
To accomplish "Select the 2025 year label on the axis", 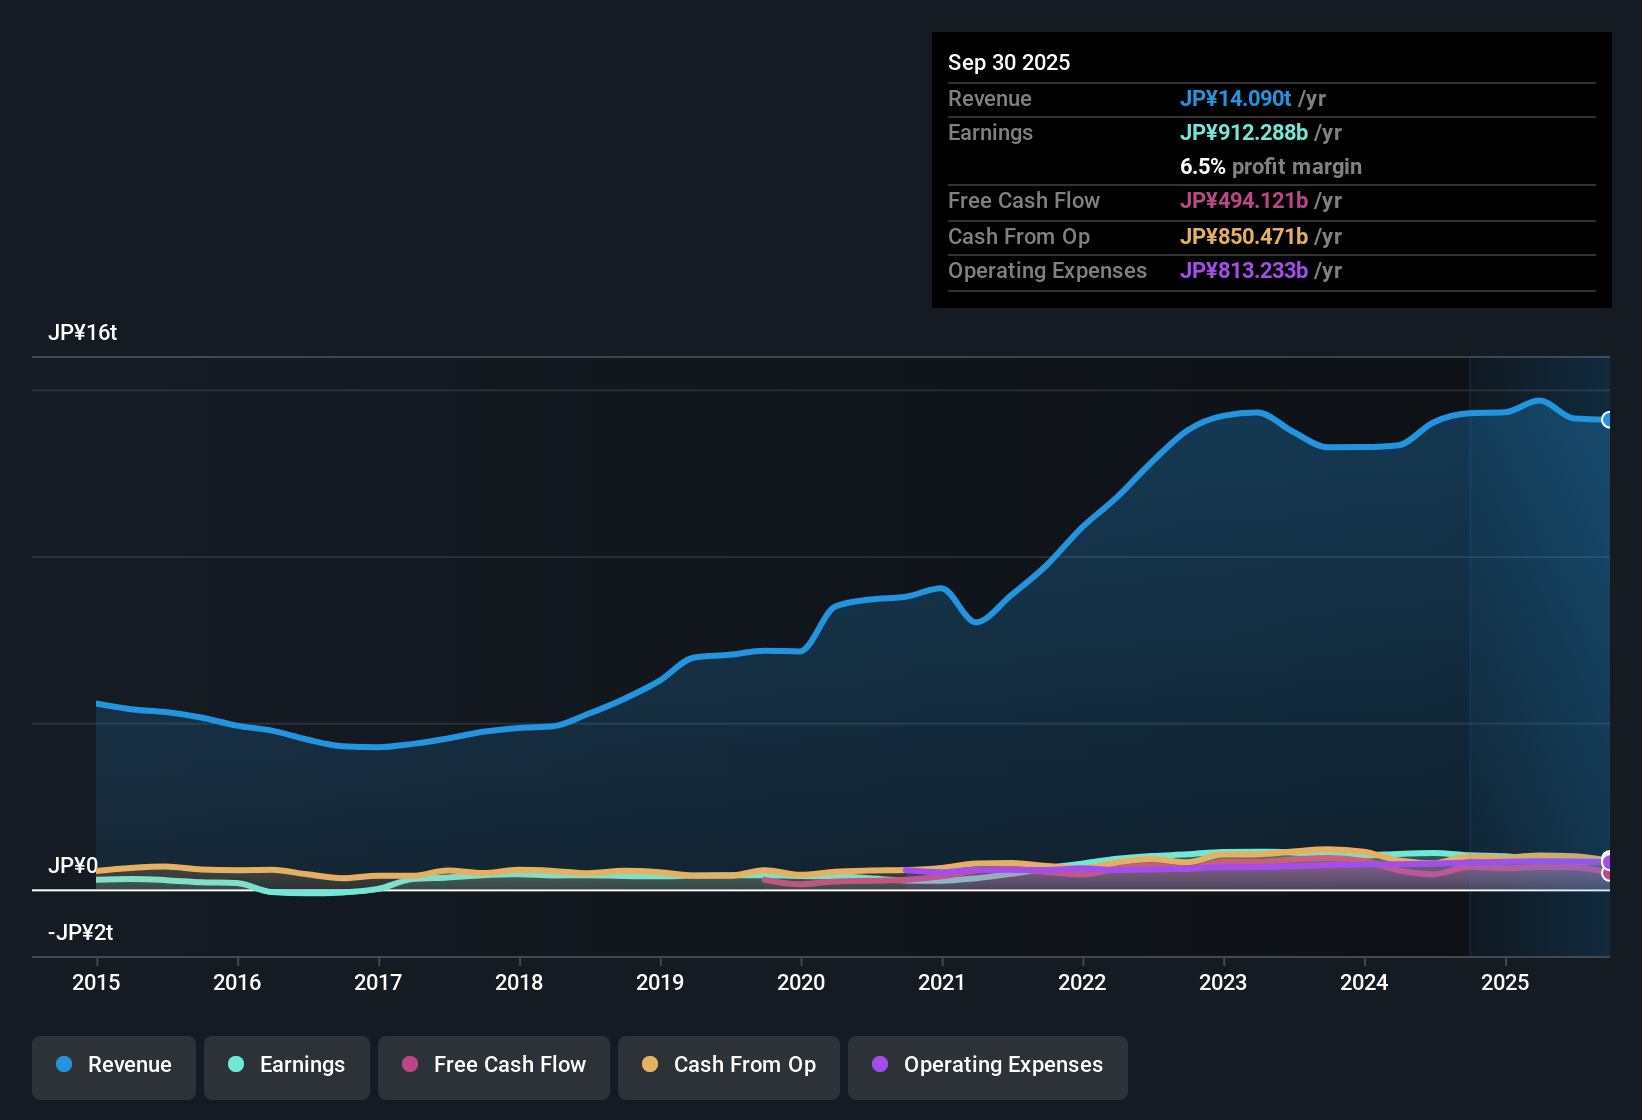I will coord(1505,983).
